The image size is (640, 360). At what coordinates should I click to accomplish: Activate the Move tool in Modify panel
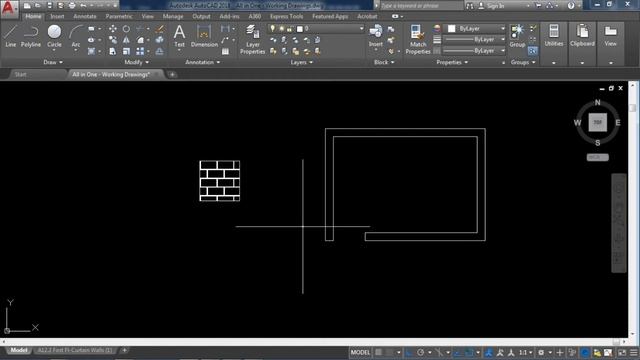point(113,29)
